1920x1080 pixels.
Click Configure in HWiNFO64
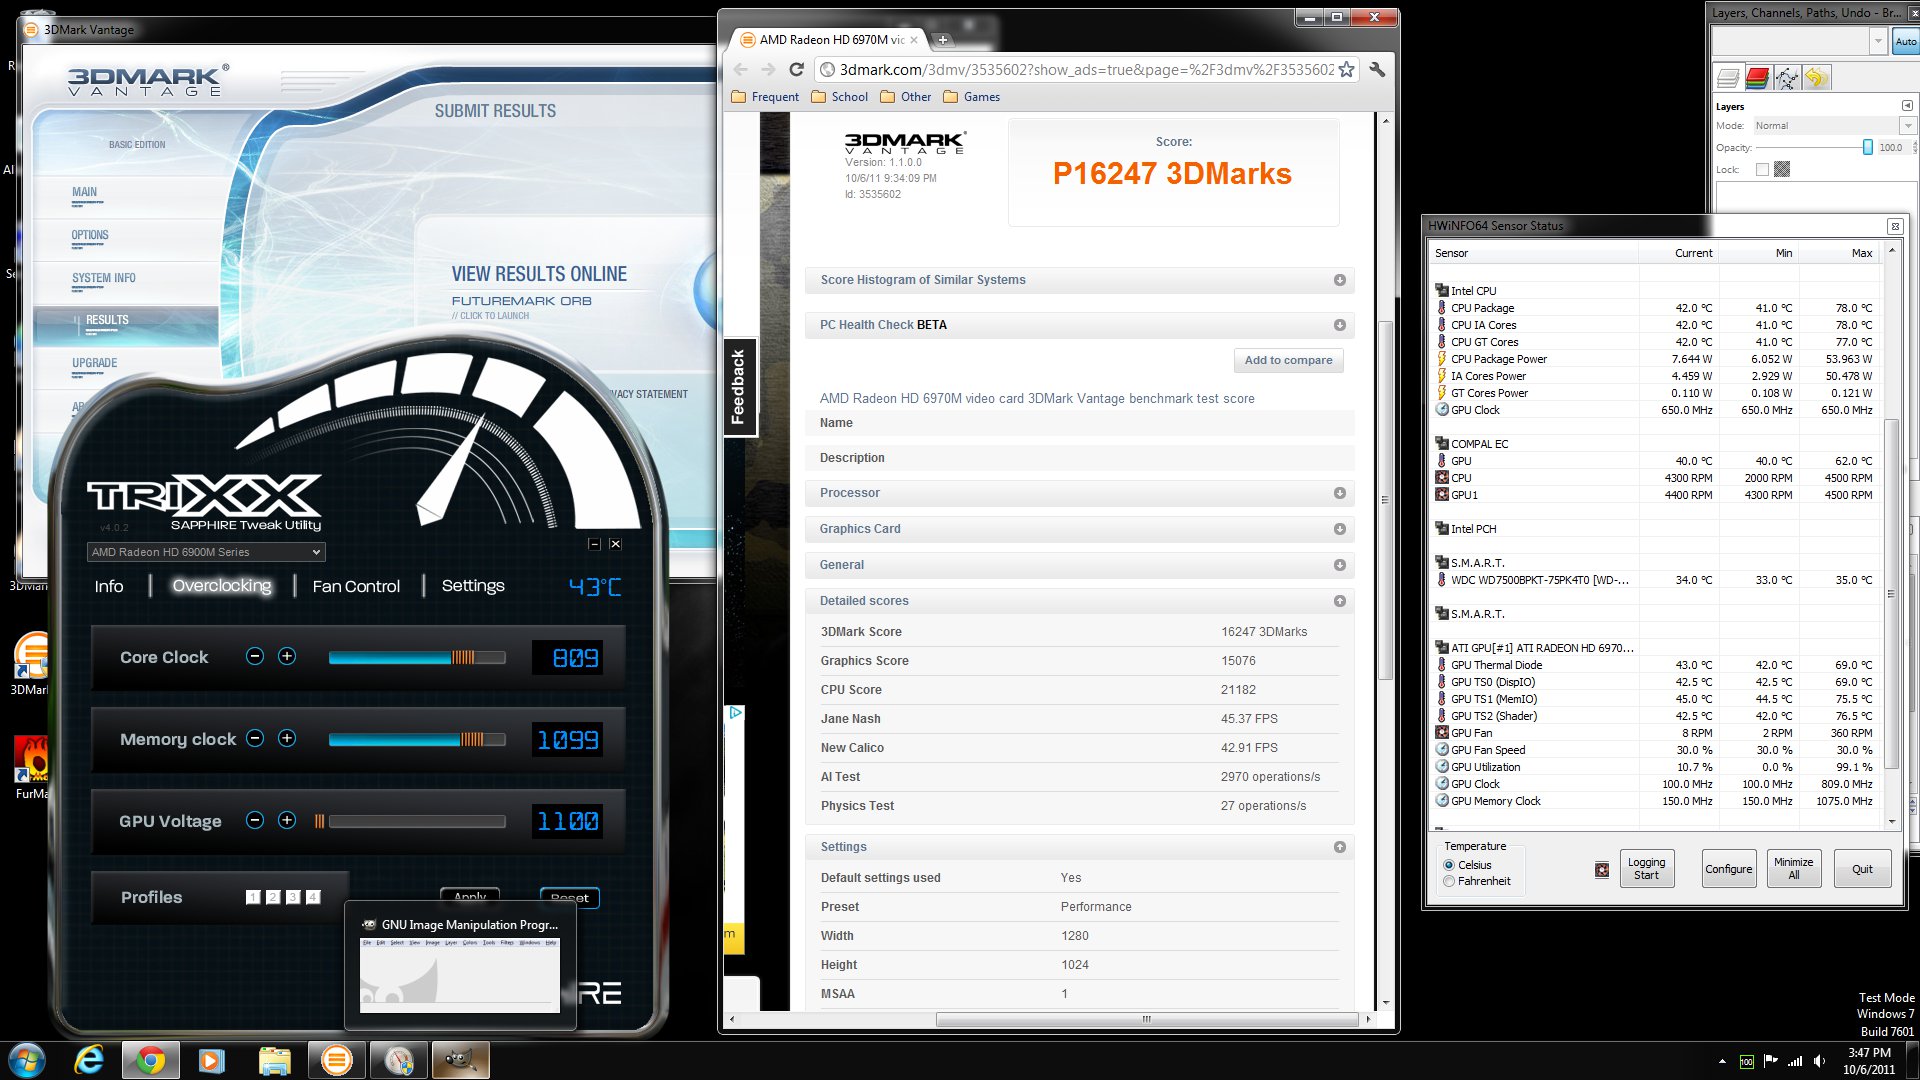[1728, 869]
